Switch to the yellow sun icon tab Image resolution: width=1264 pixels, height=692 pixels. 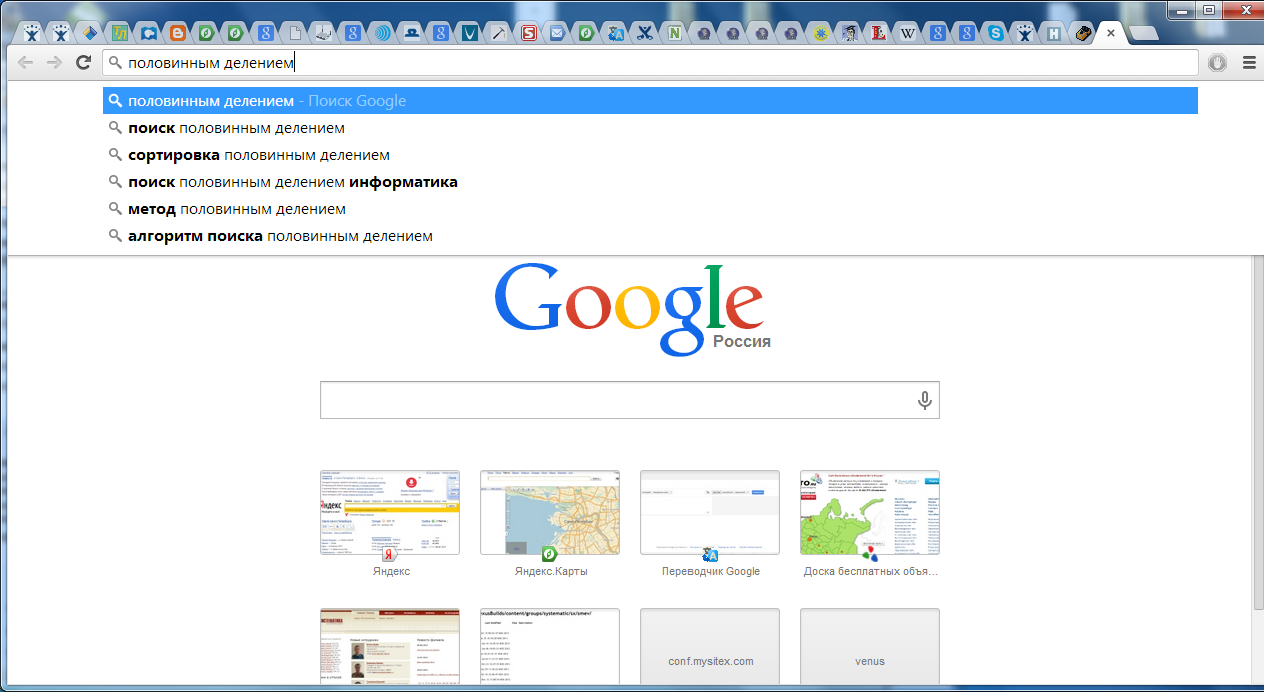click(x=820, y=33)
